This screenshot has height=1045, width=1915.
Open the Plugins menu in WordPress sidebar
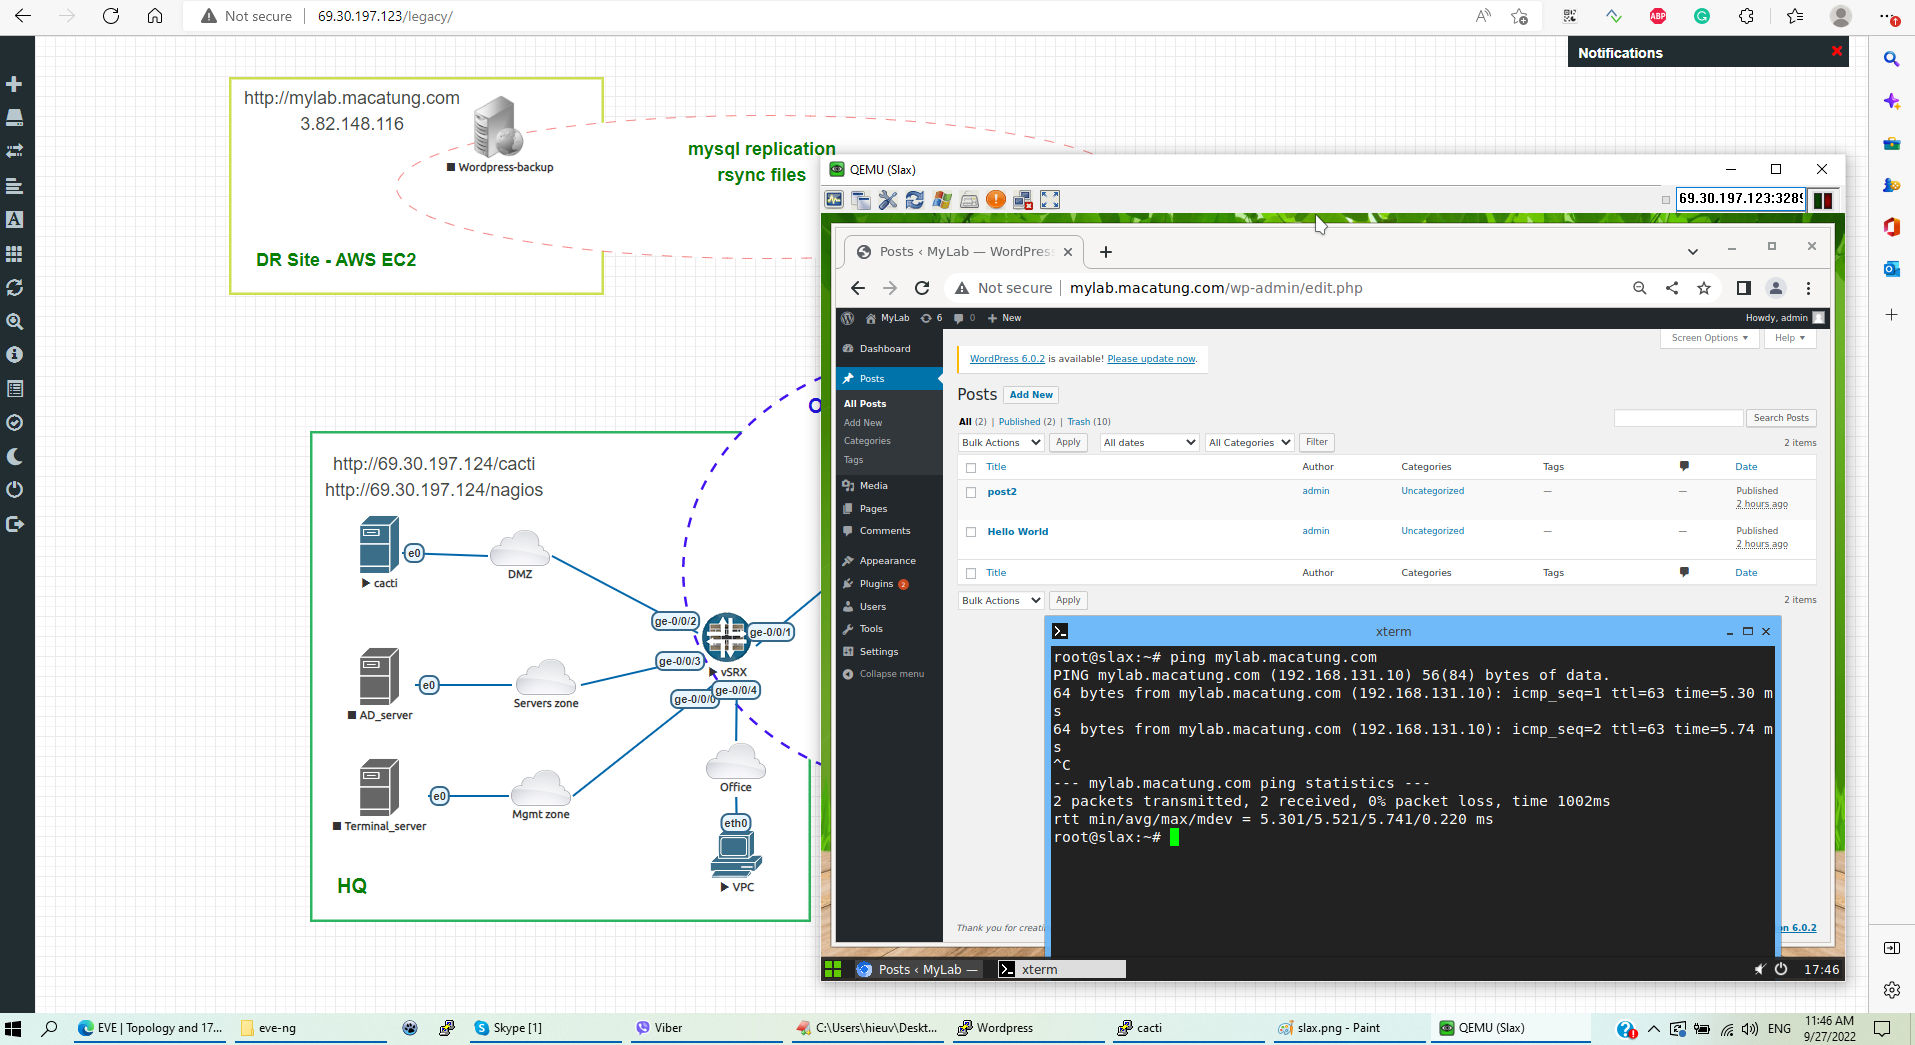876,584
